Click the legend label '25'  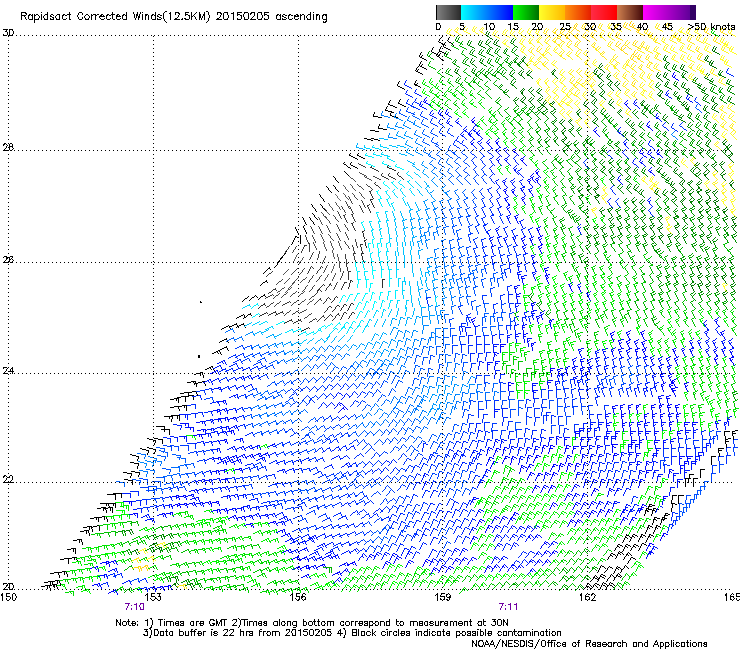[565, 27]
